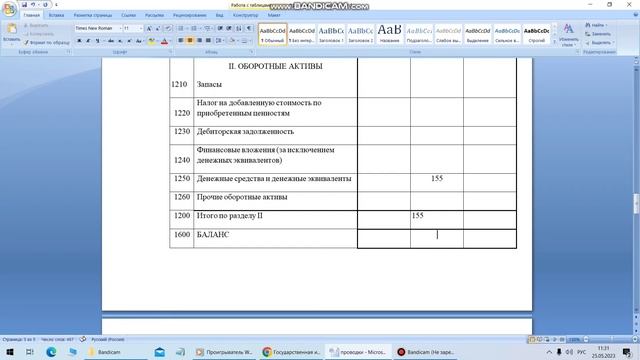
Task: Click the table cell containing 155 in row 1250
Action: 437,182
